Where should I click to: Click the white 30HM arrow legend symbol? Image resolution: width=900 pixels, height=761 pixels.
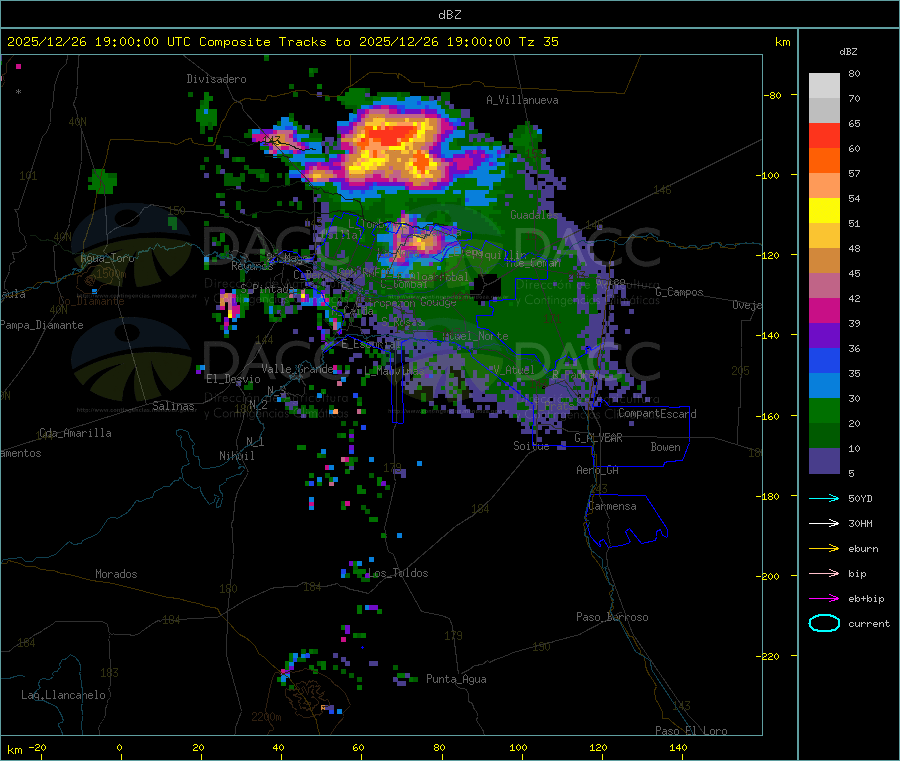(824, 523)
